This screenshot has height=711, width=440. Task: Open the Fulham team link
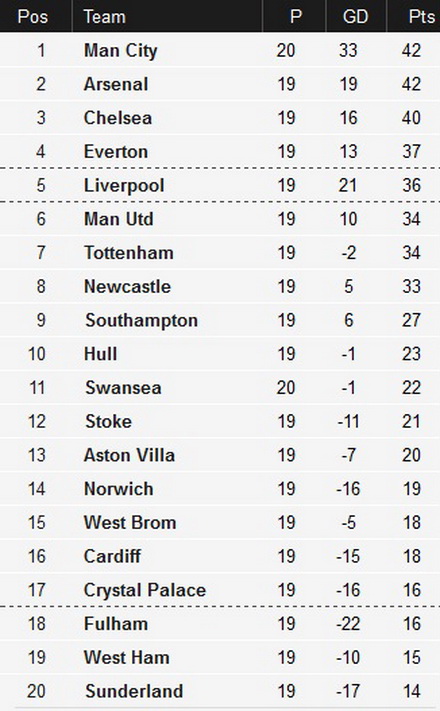(116, 624)
